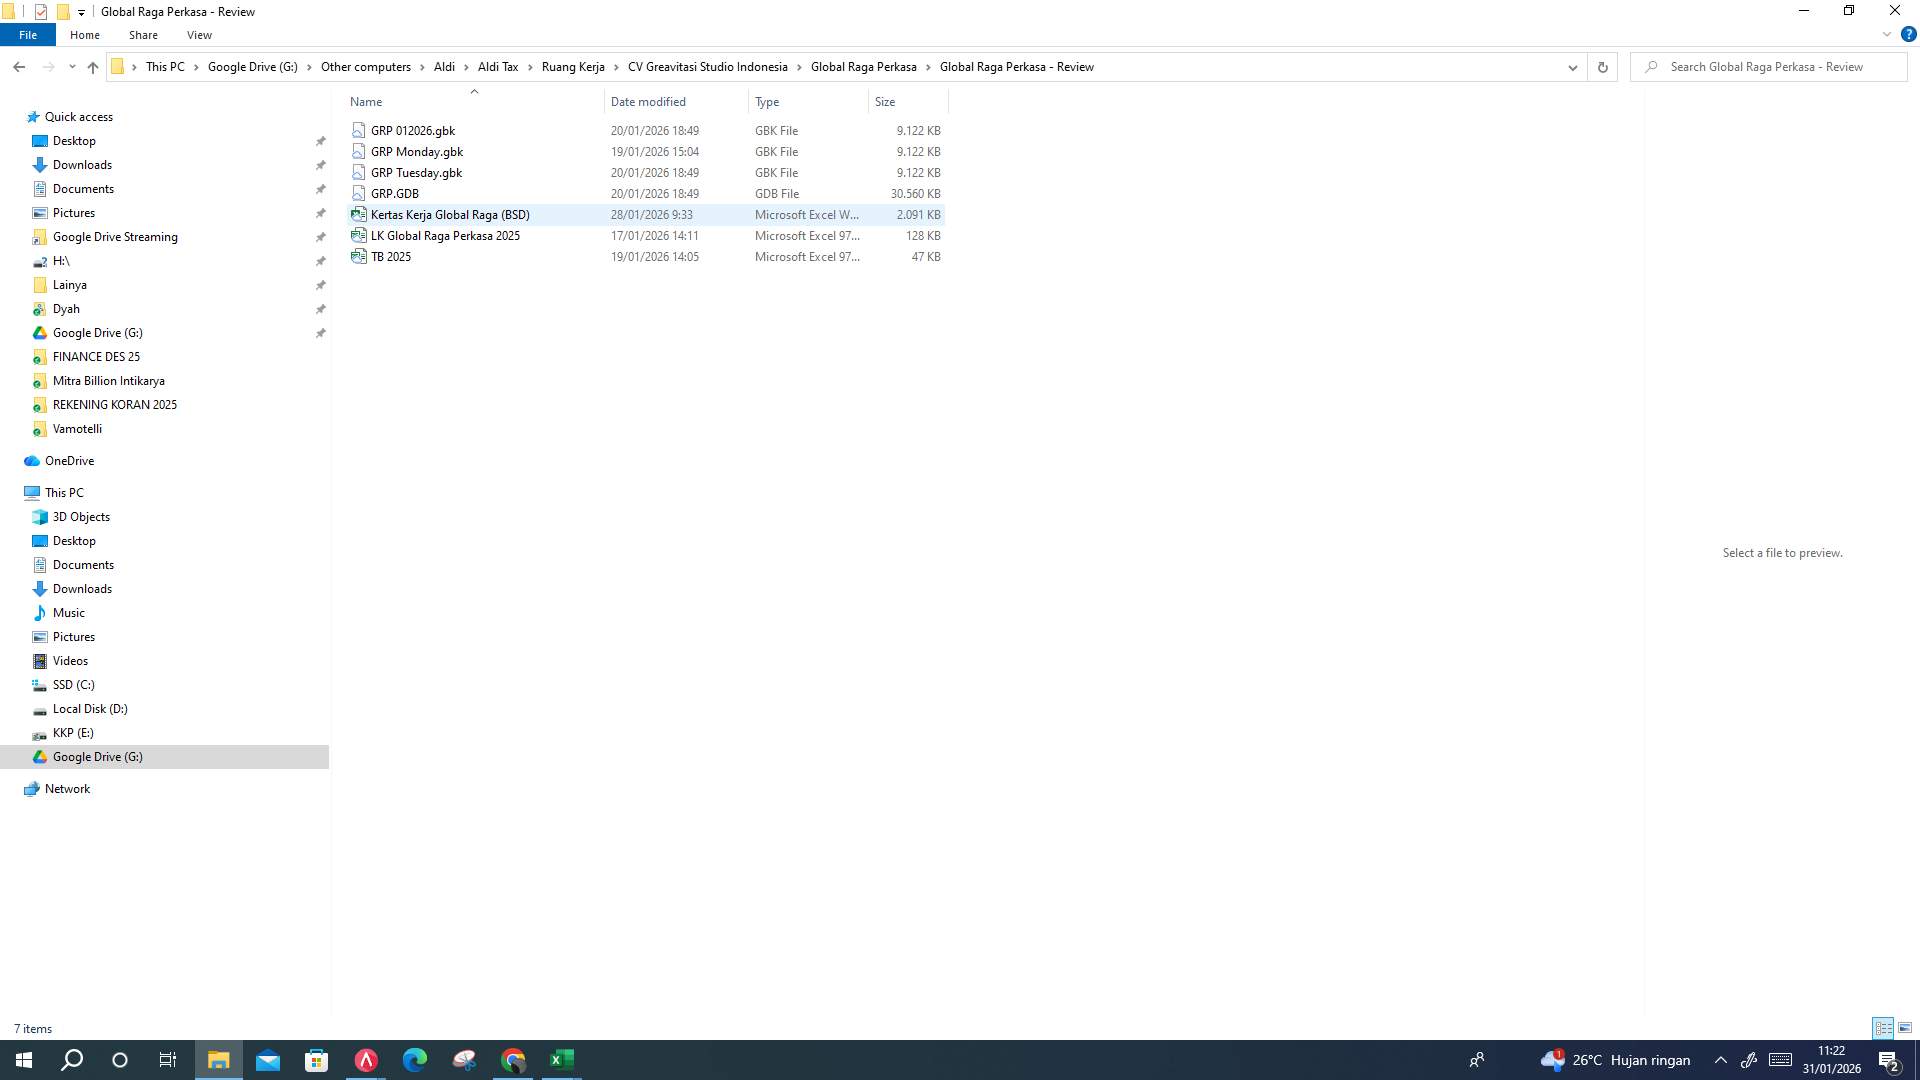Open the Microsoft Store from the taskbar

316,1060
